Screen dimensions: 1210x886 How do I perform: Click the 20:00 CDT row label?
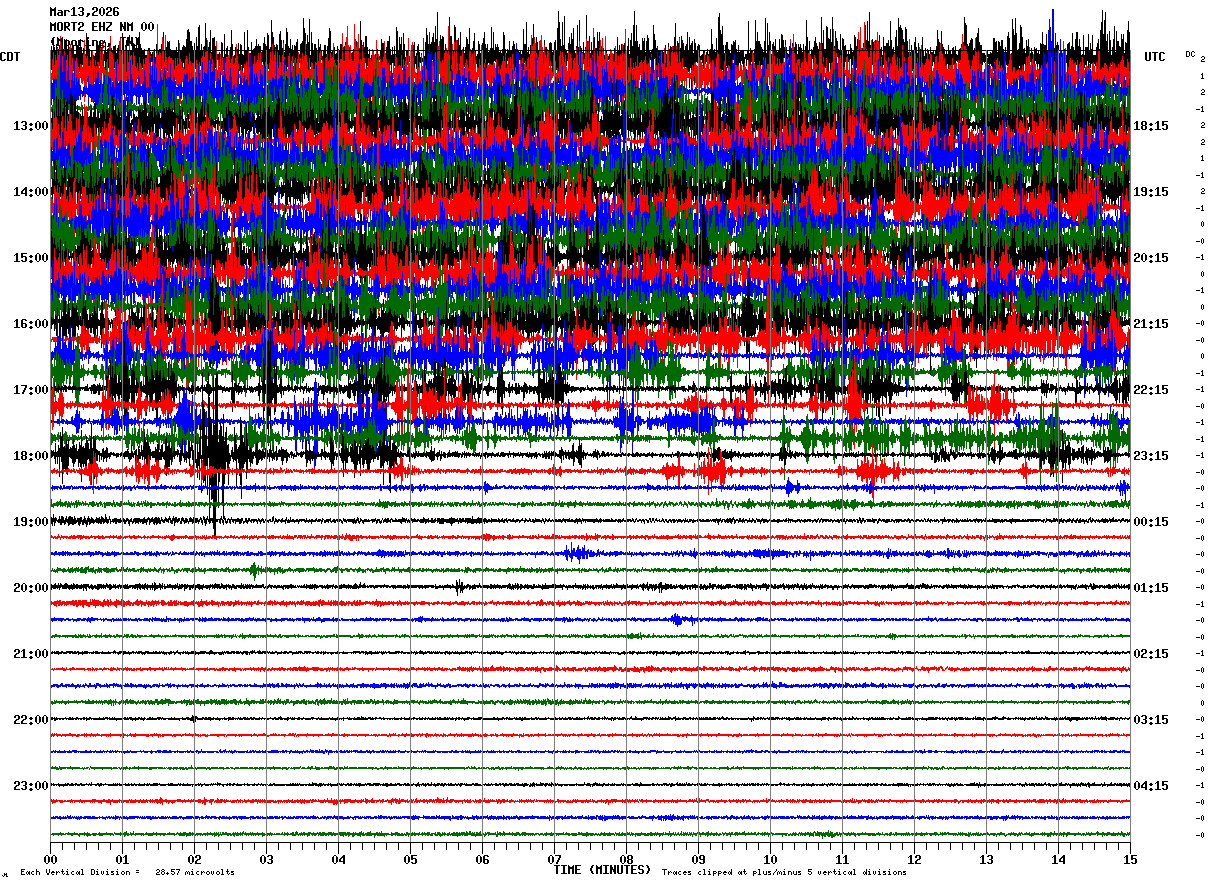[x=30, y=588]
